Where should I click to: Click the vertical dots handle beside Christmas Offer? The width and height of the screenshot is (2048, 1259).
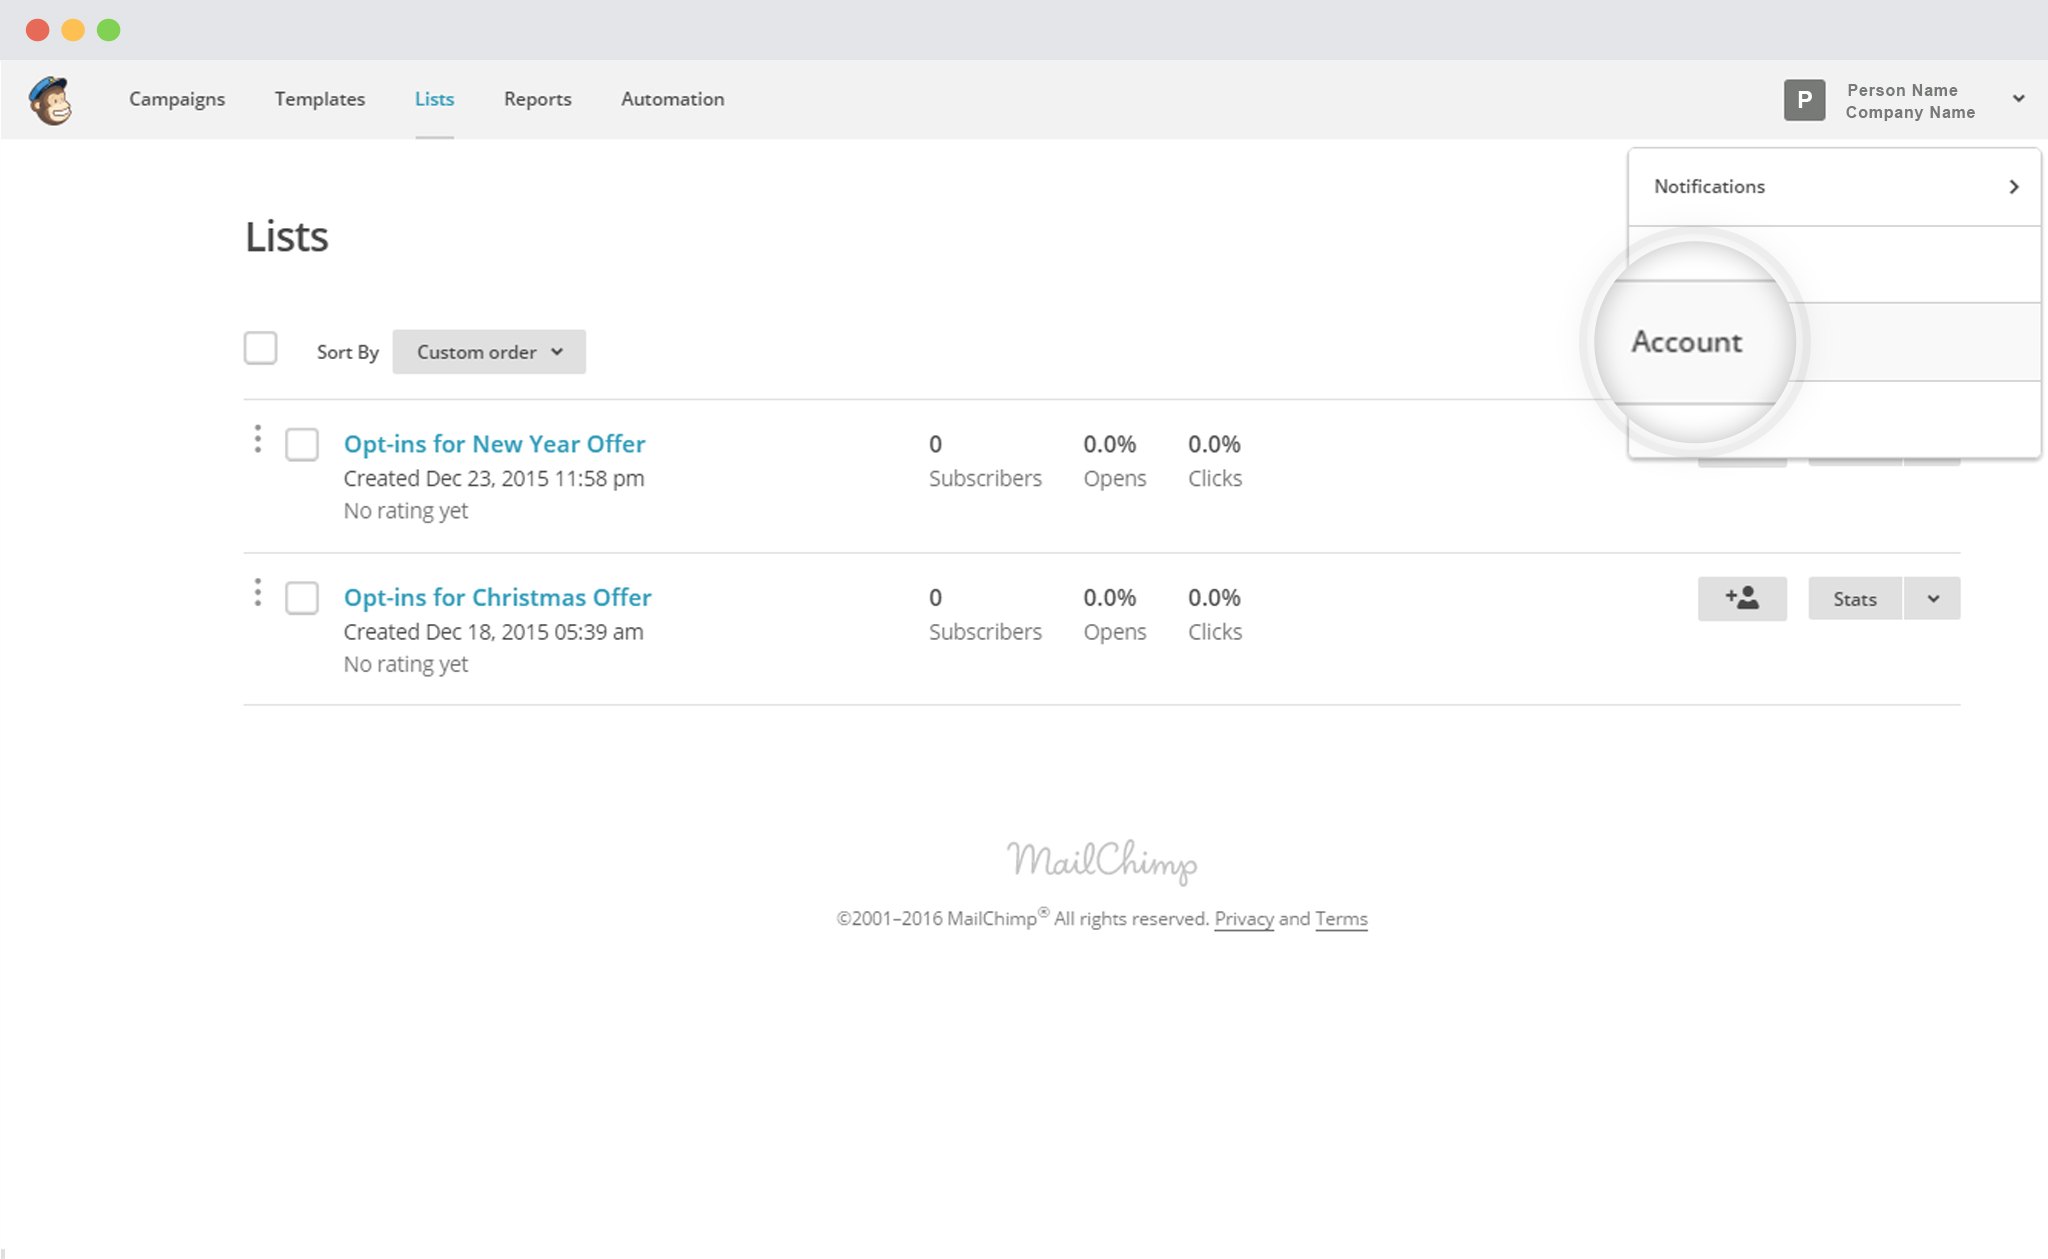tap(258, 596)
